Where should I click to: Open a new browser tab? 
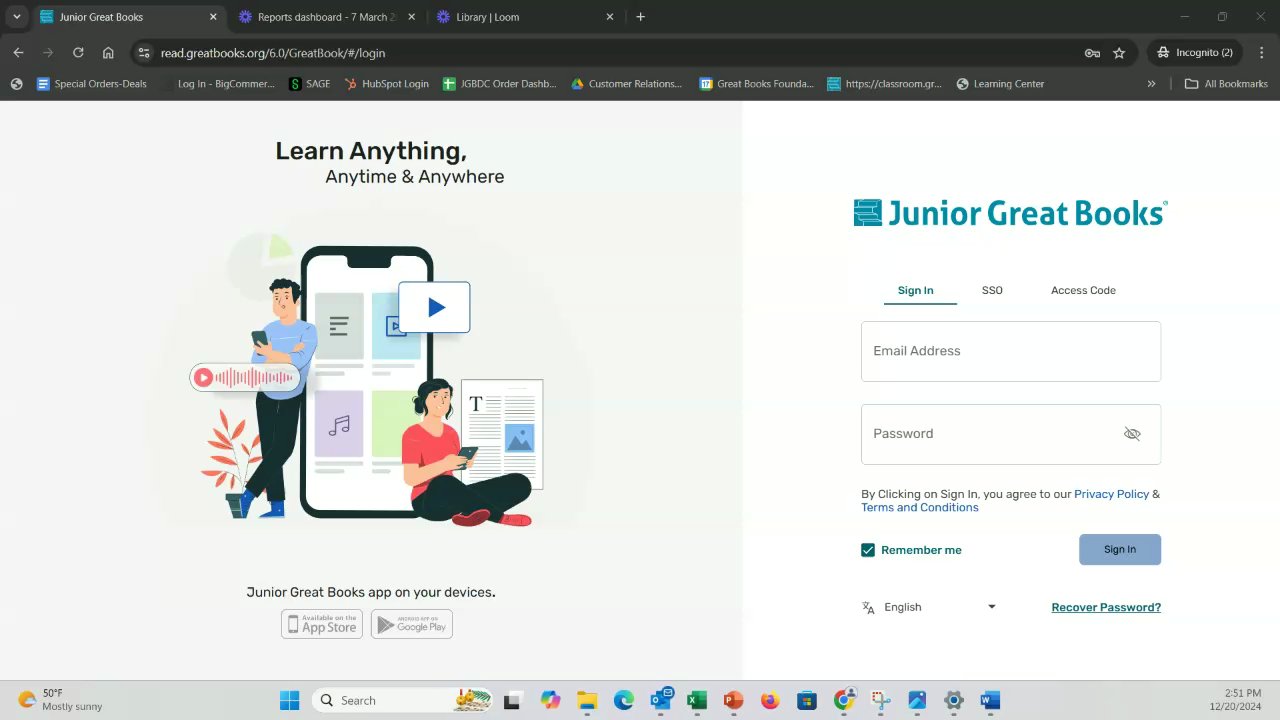tap(640, 17)
